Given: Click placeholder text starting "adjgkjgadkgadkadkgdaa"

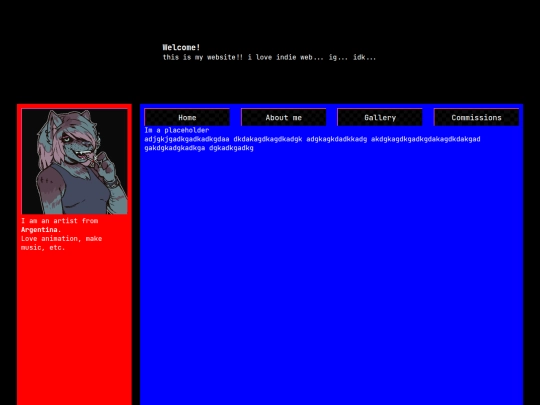Looking at the screenshot, I should 312,139.
